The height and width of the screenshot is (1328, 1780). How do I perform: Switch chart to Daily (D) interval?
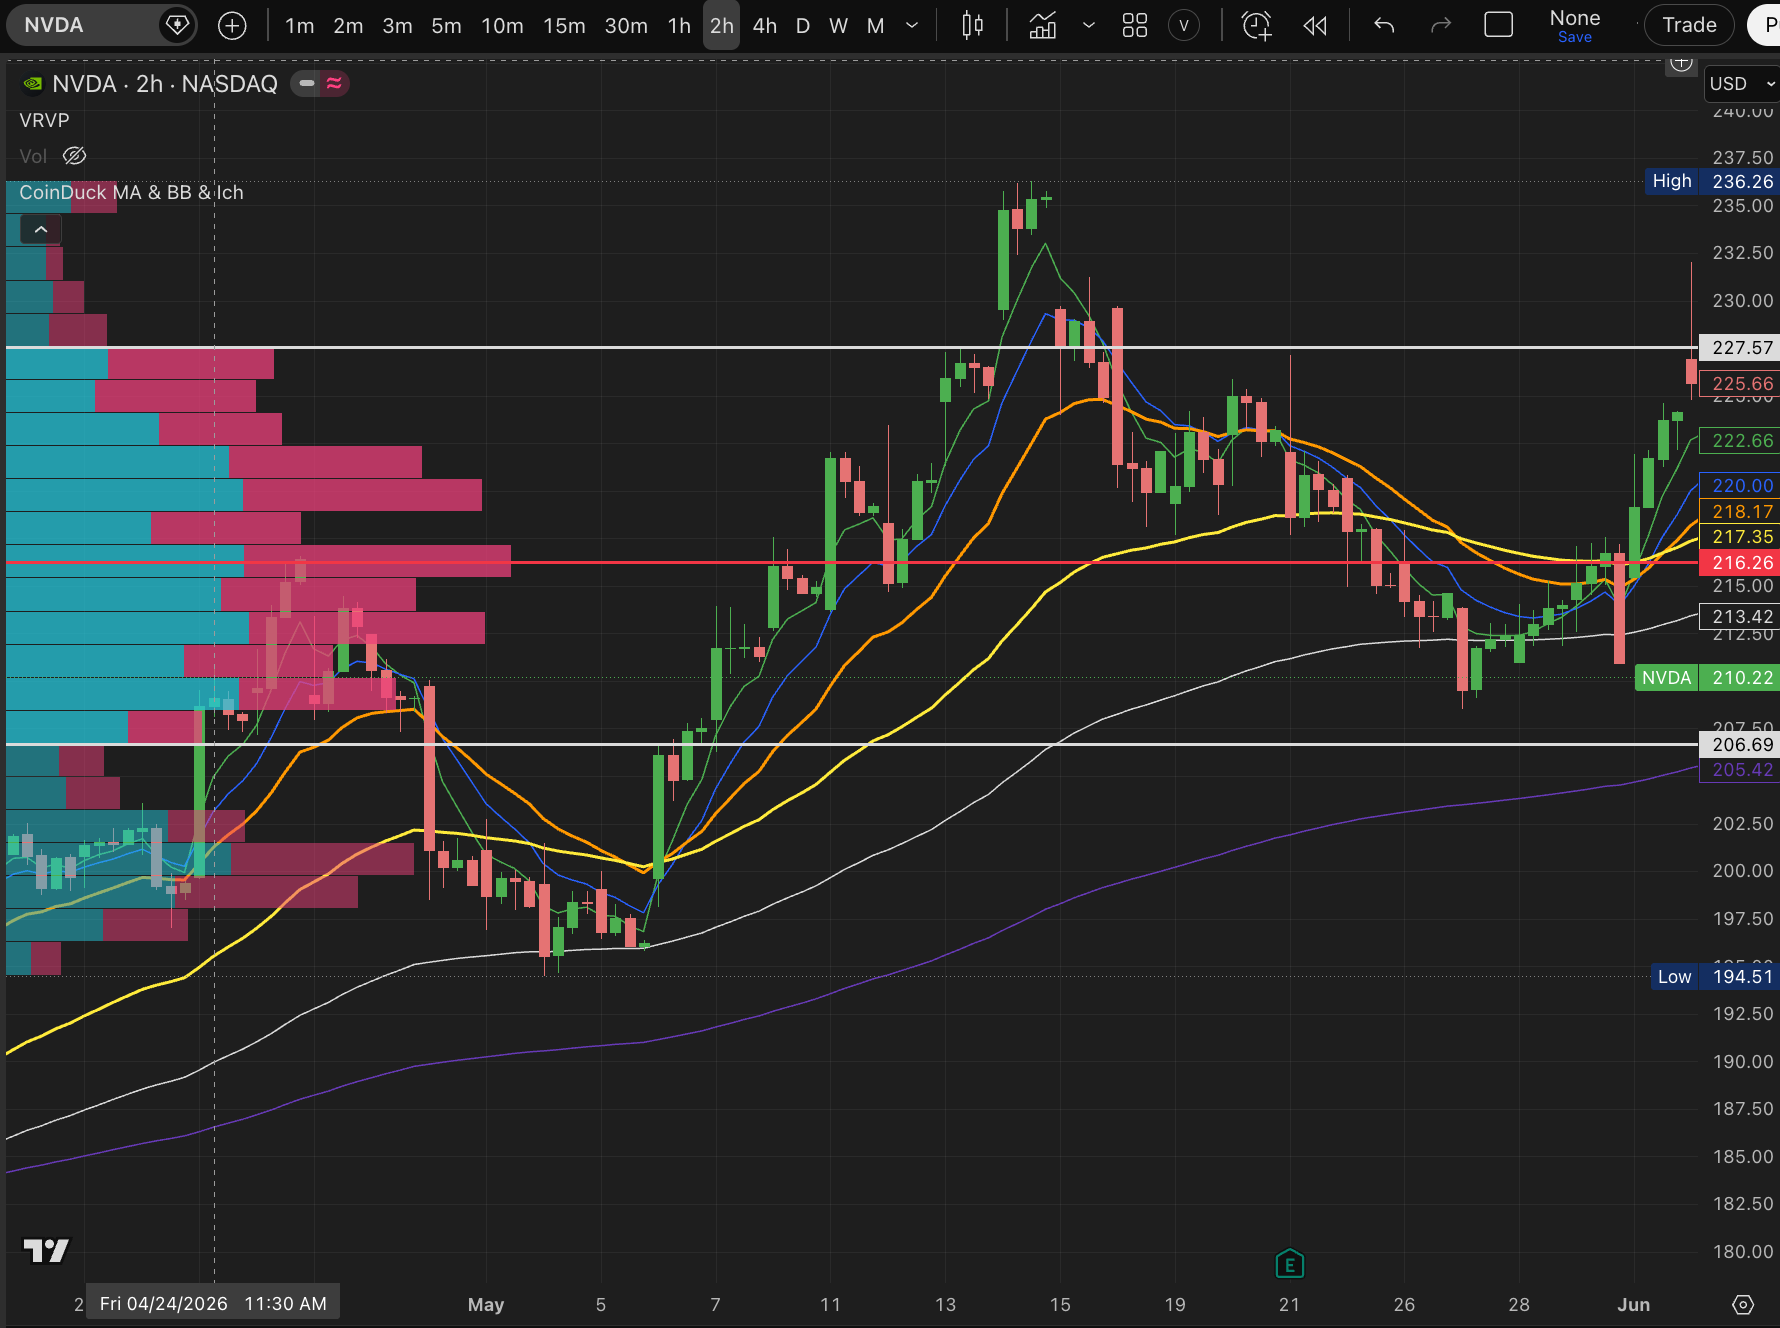pyautogui.click(x=802, y=26)
